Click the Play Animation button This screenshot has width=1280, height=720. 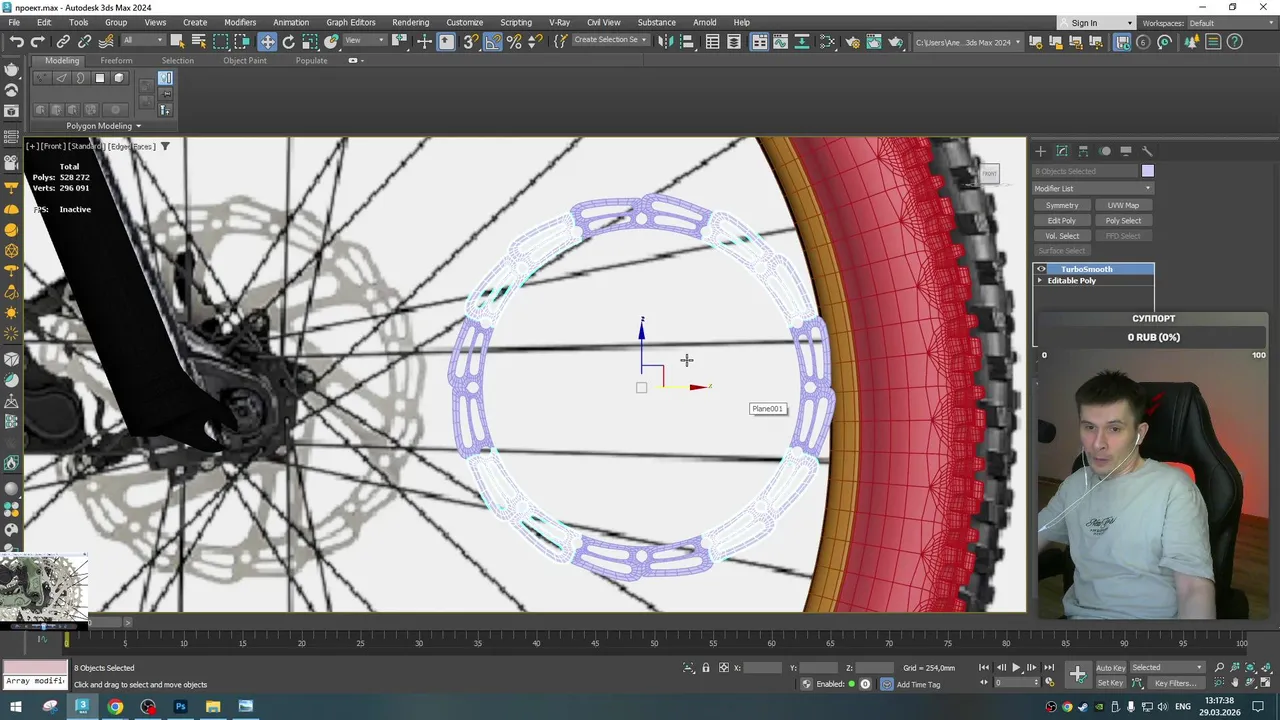pyautogui.click(x=1016, y=667)
